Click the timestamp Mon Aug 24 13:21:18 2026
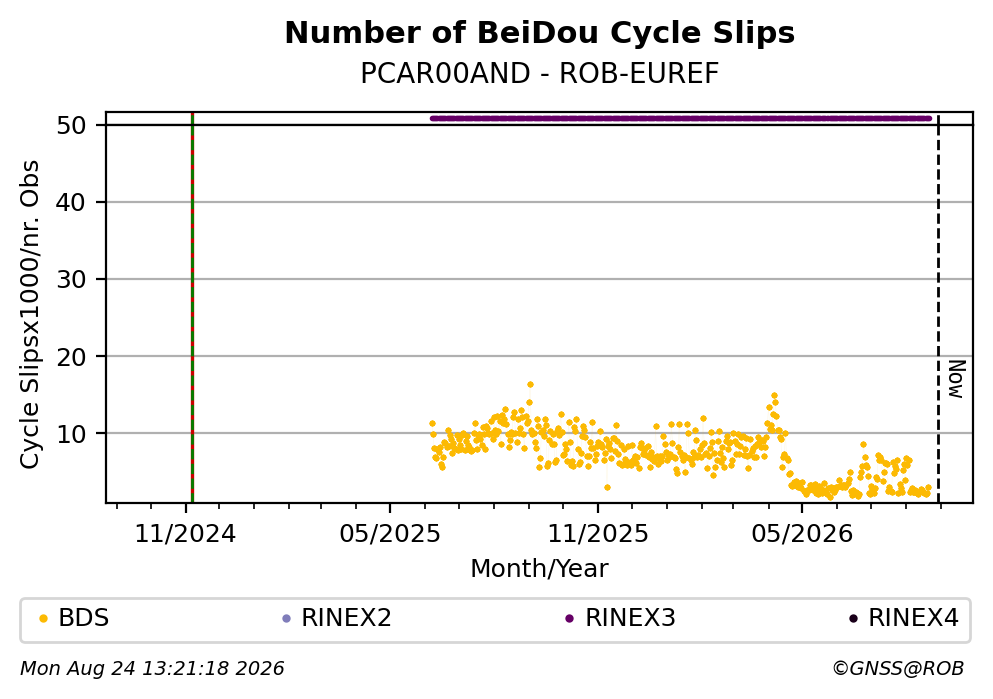The height and width of the screenshot is (699, 993). (x=152, y=669)
